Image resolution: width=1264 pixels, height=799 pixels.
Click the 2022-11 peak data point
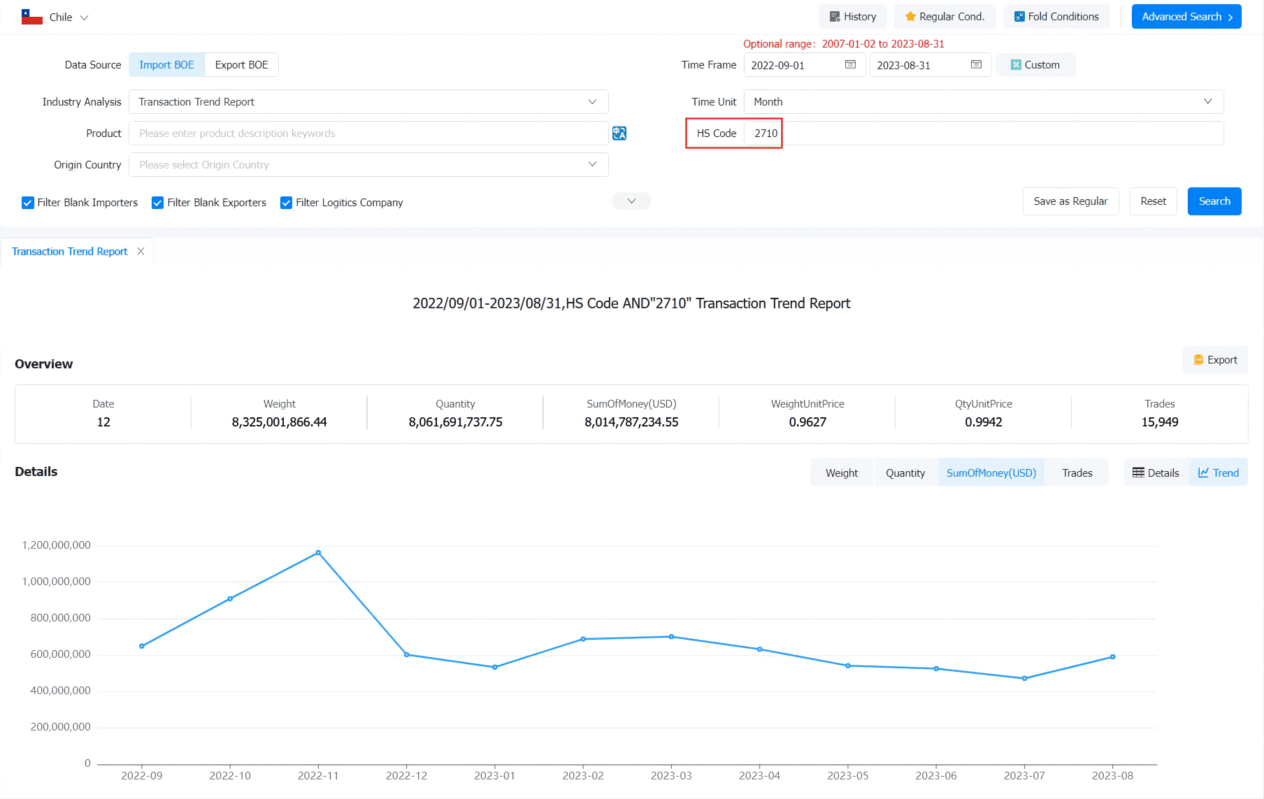tap(318, 552)
